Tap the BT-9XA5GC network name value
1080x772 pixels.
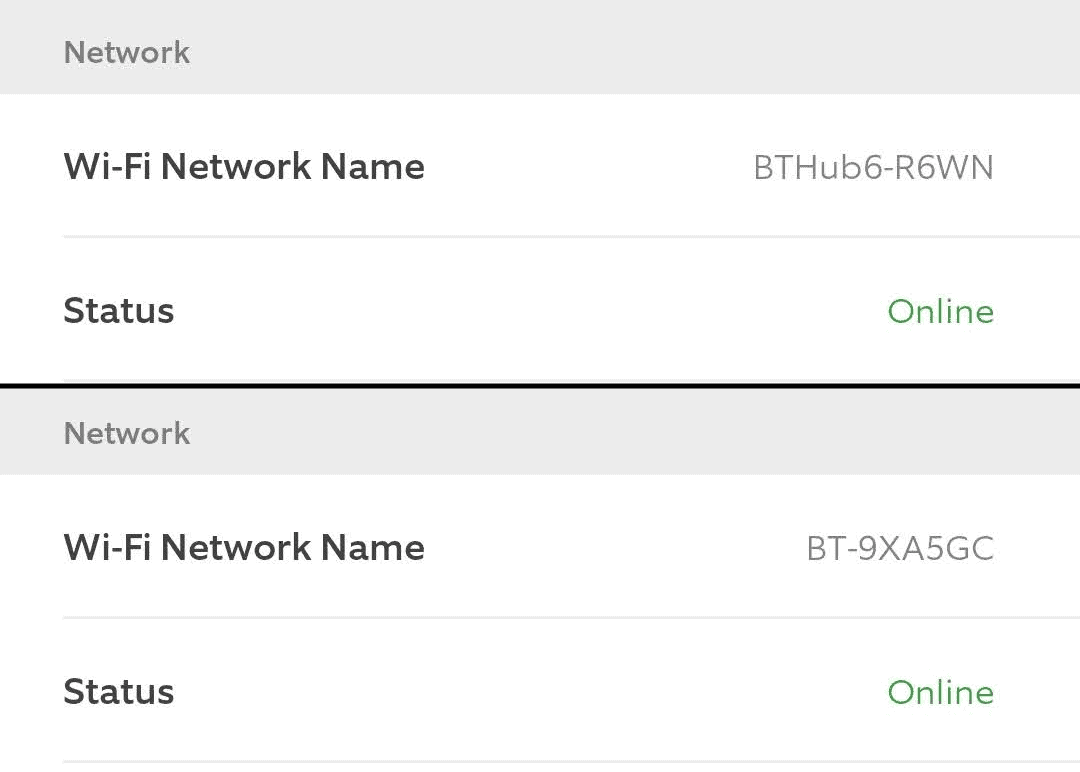click(x=900, y=549)
